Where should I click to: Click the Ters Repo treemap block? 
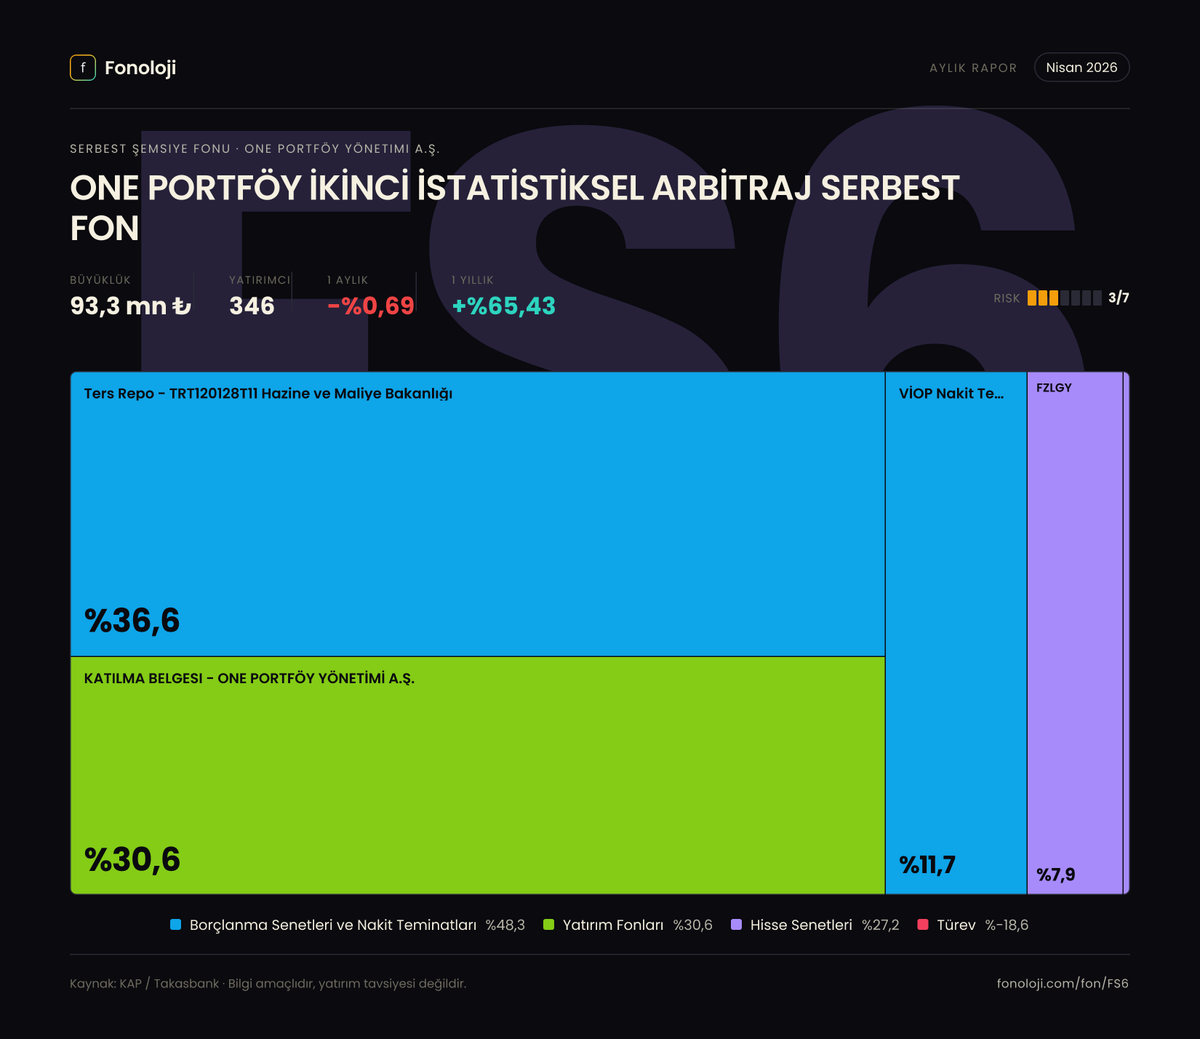(x=478, y=514)
